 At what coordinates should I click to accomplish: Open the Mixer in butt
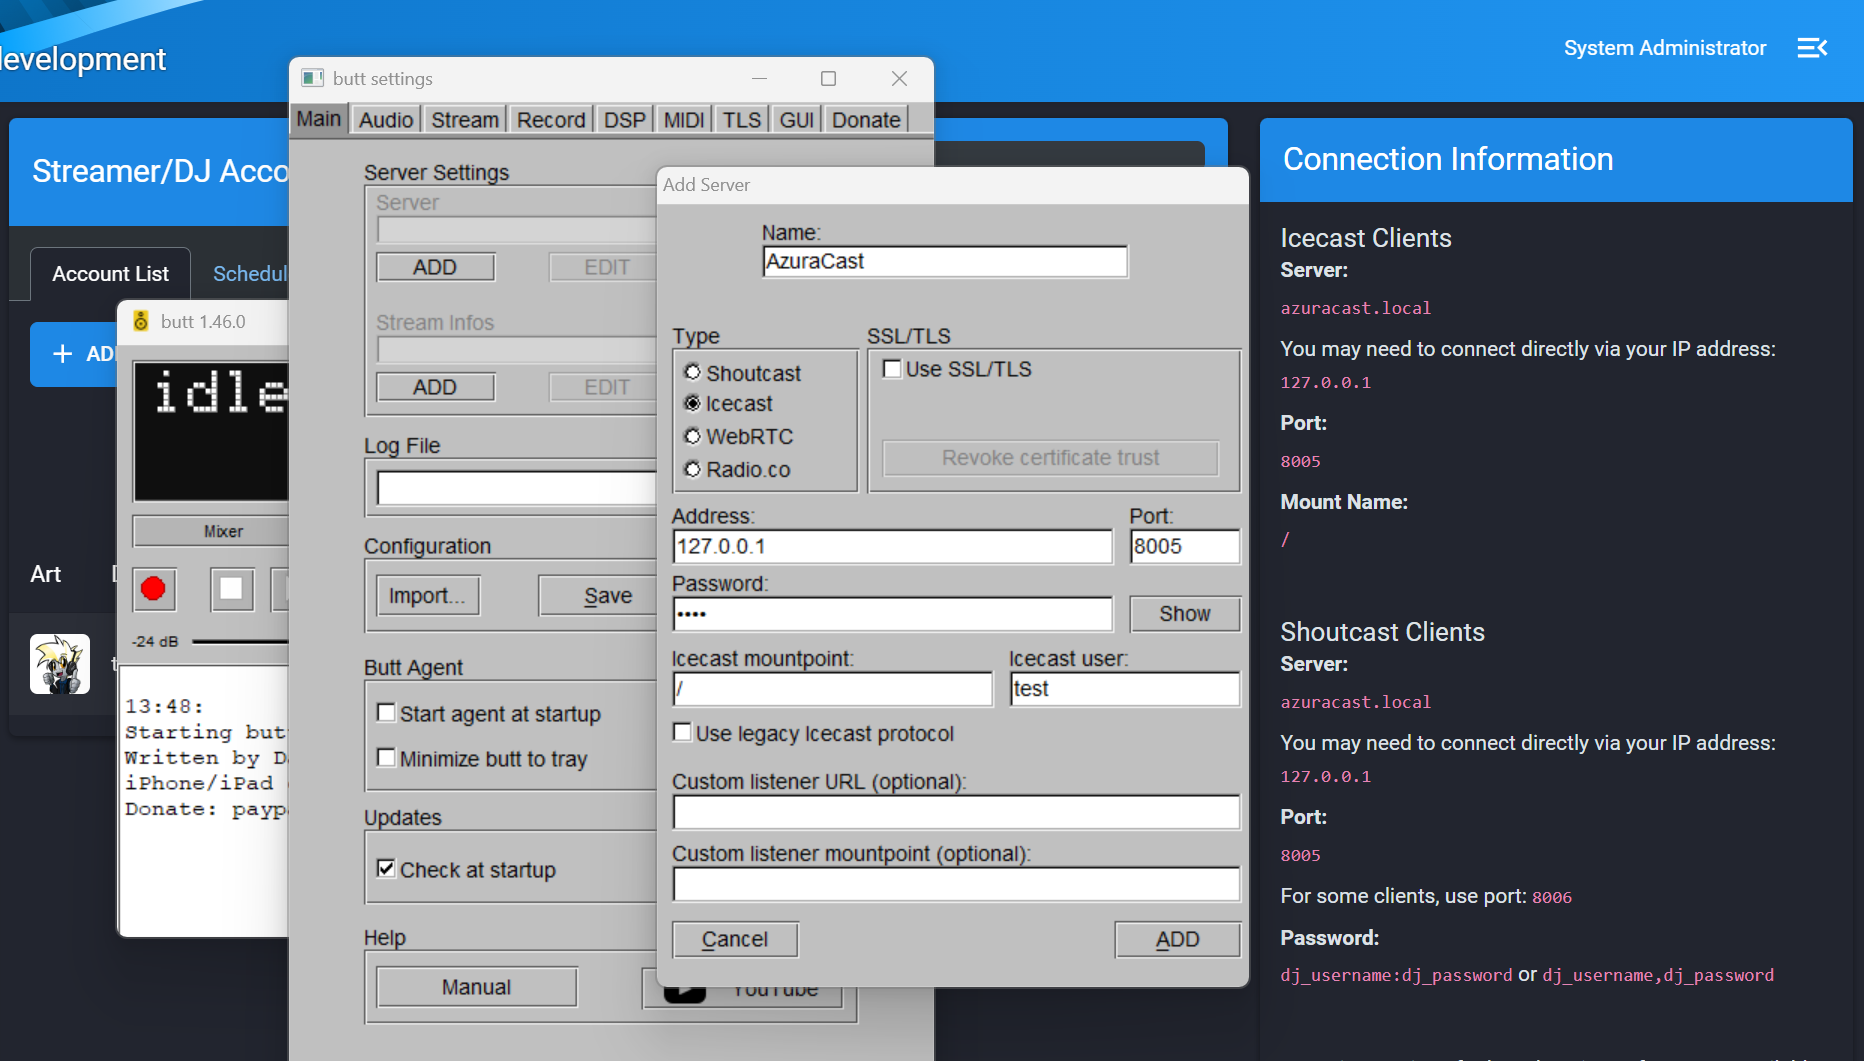pyautogui.click(x=212, y=531)
